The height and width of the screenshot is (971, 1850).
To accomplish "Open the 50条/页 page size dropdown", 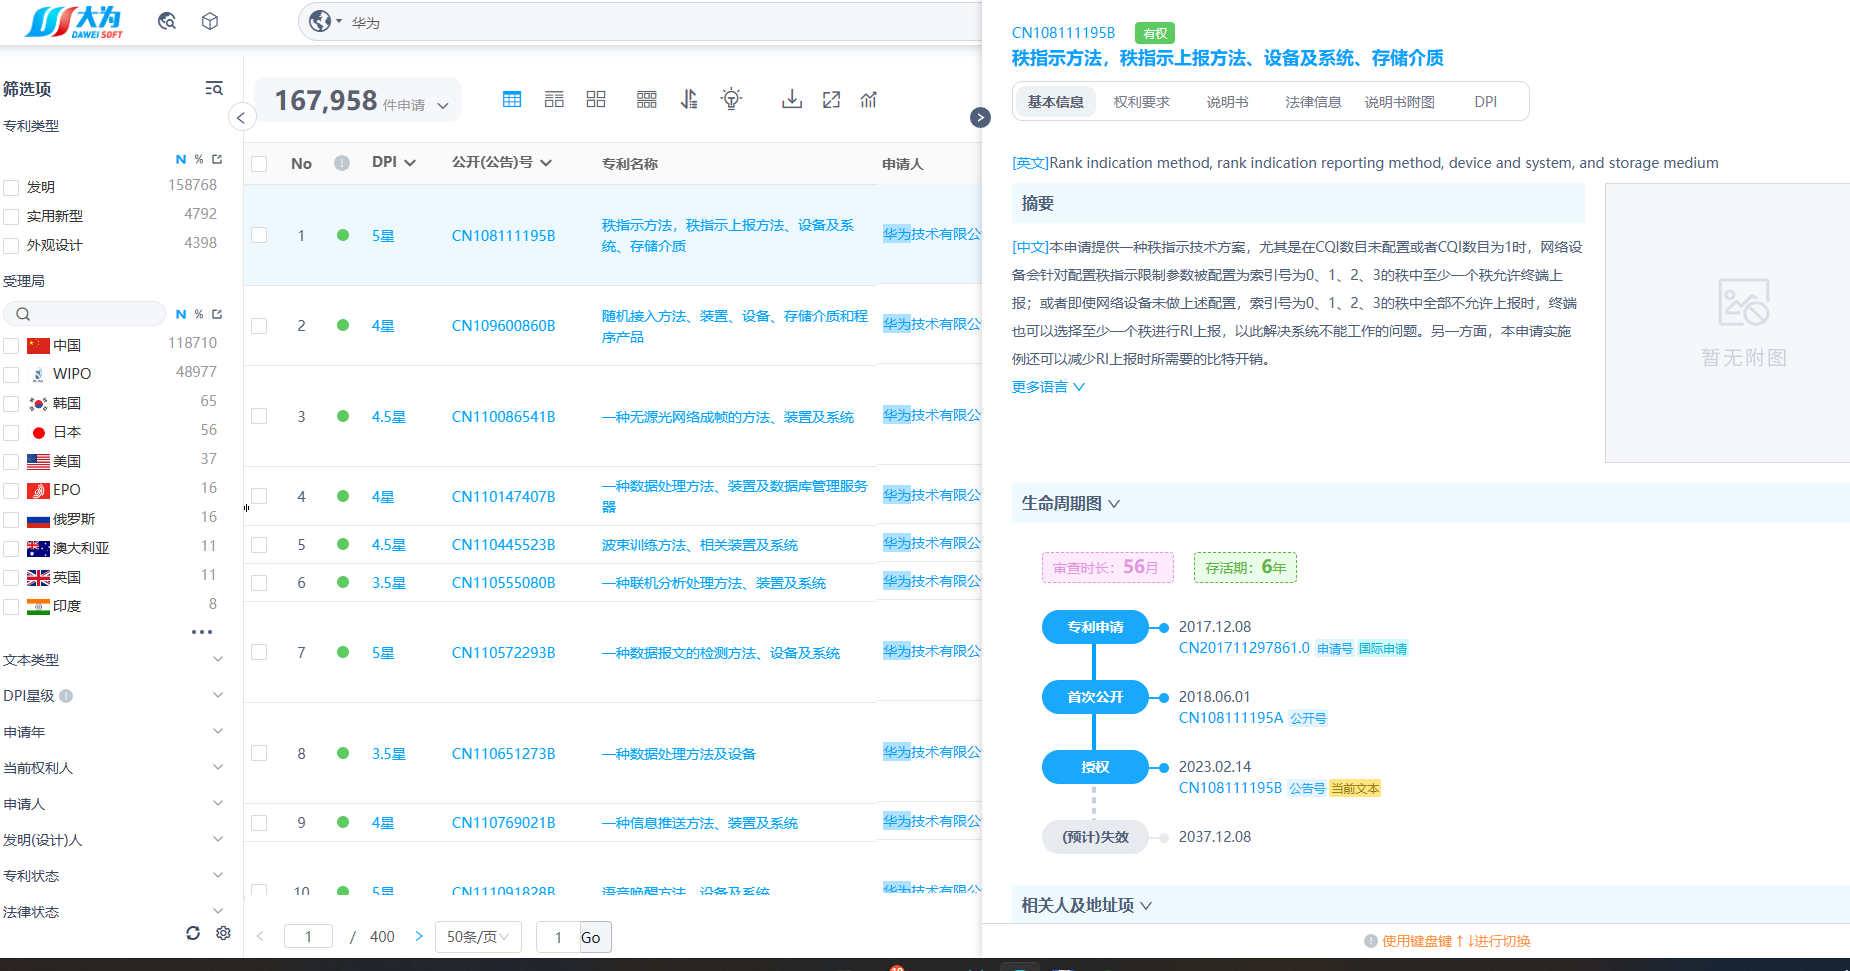I will coord(478,937).
